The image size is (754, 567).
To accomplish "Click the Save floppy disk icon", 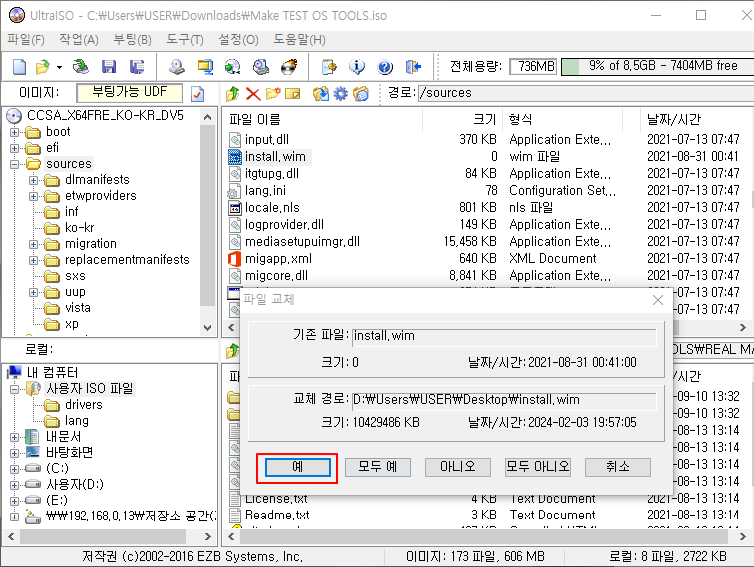I will (x=109, y=67).
